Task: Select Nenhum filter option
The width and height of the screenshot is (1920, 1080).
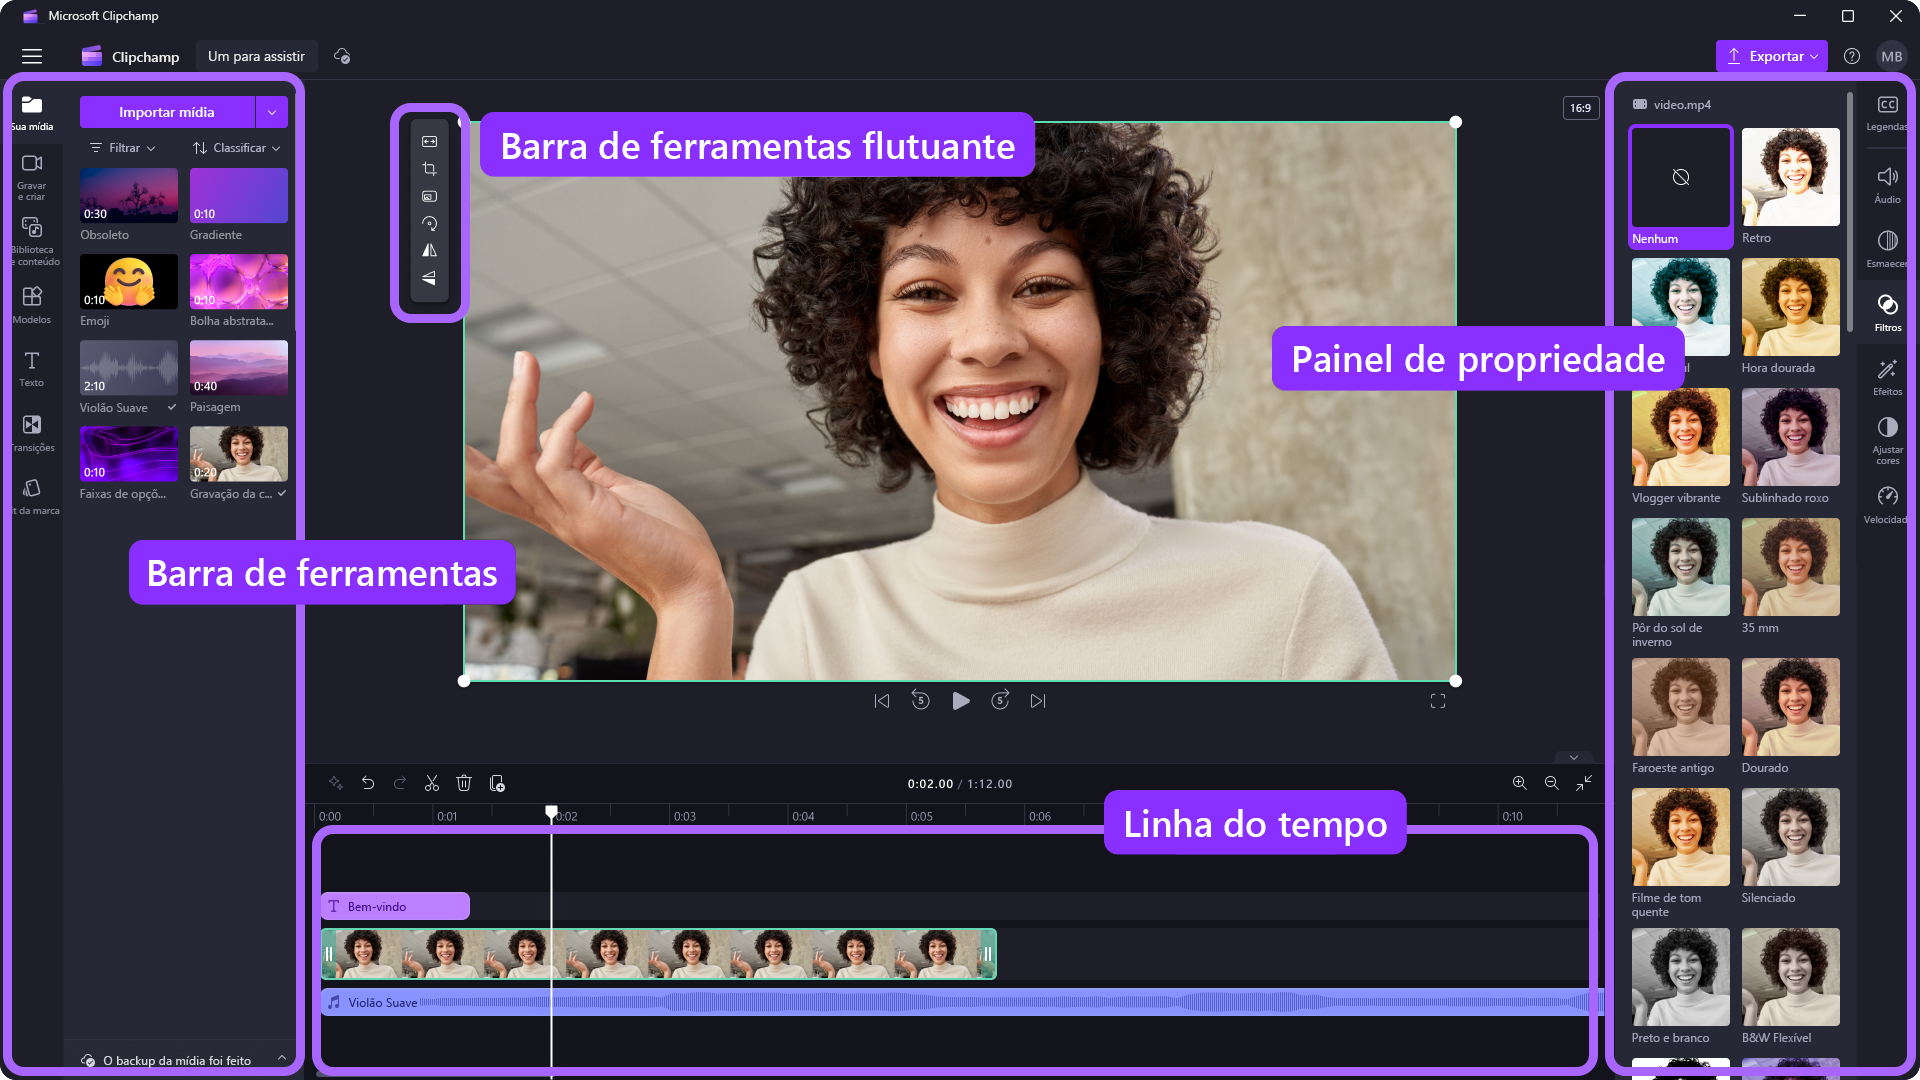Action: coord(1681,187)
